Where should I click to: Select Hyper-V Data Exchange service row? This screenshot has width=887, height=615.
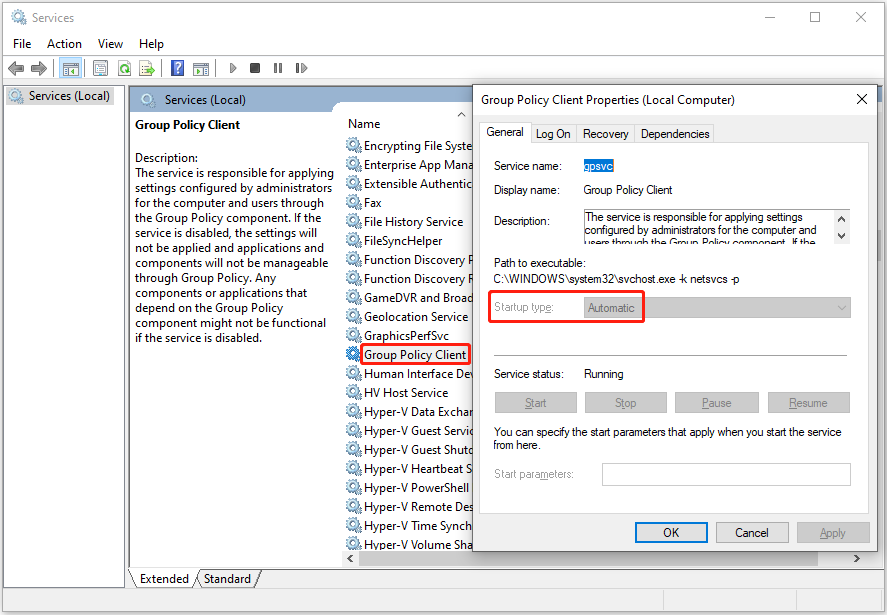[x=409, y=411]
